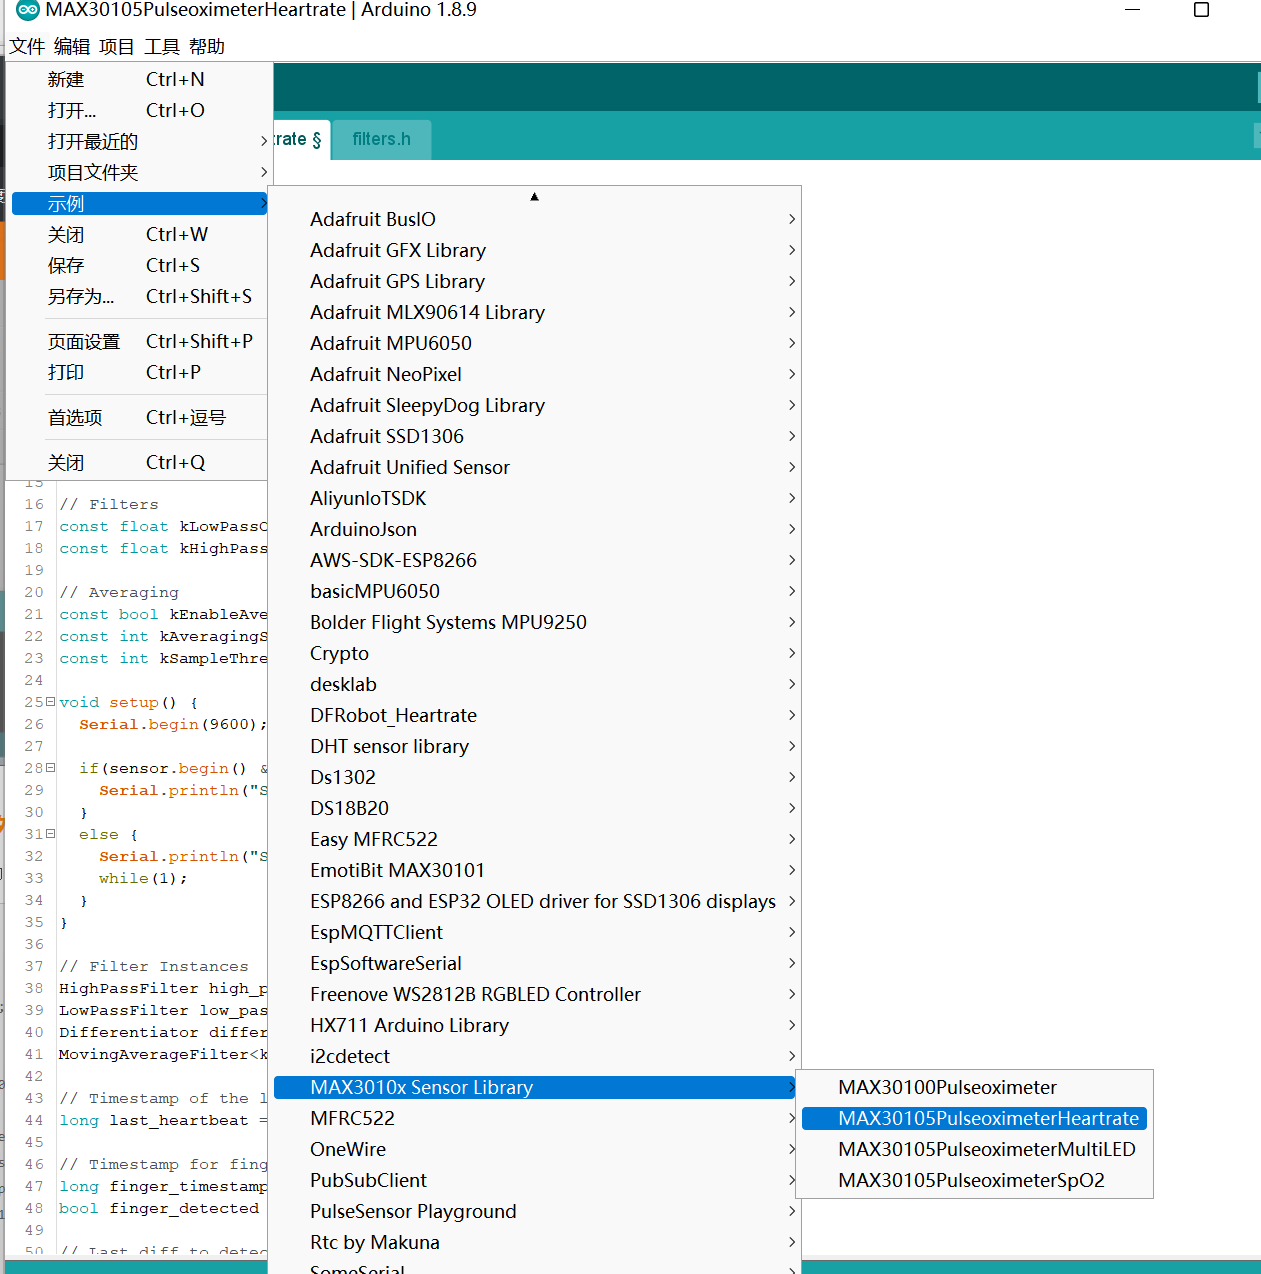Expand the 项目文件夹 submenu
Image resolution: width=1261 pixels, height=1274 pixels.
pyautogui.click(x=140, y=172)
